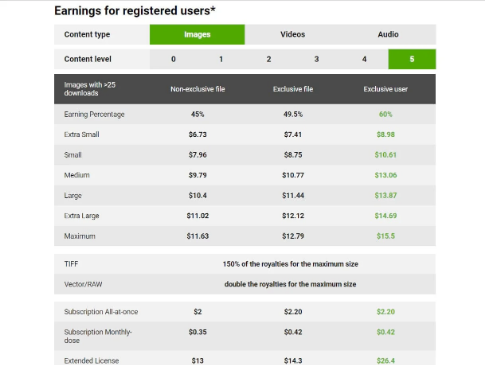Viewport: 485px width, 365px height.
Task: Click the green $14.69 value
Action: point(386,216)
